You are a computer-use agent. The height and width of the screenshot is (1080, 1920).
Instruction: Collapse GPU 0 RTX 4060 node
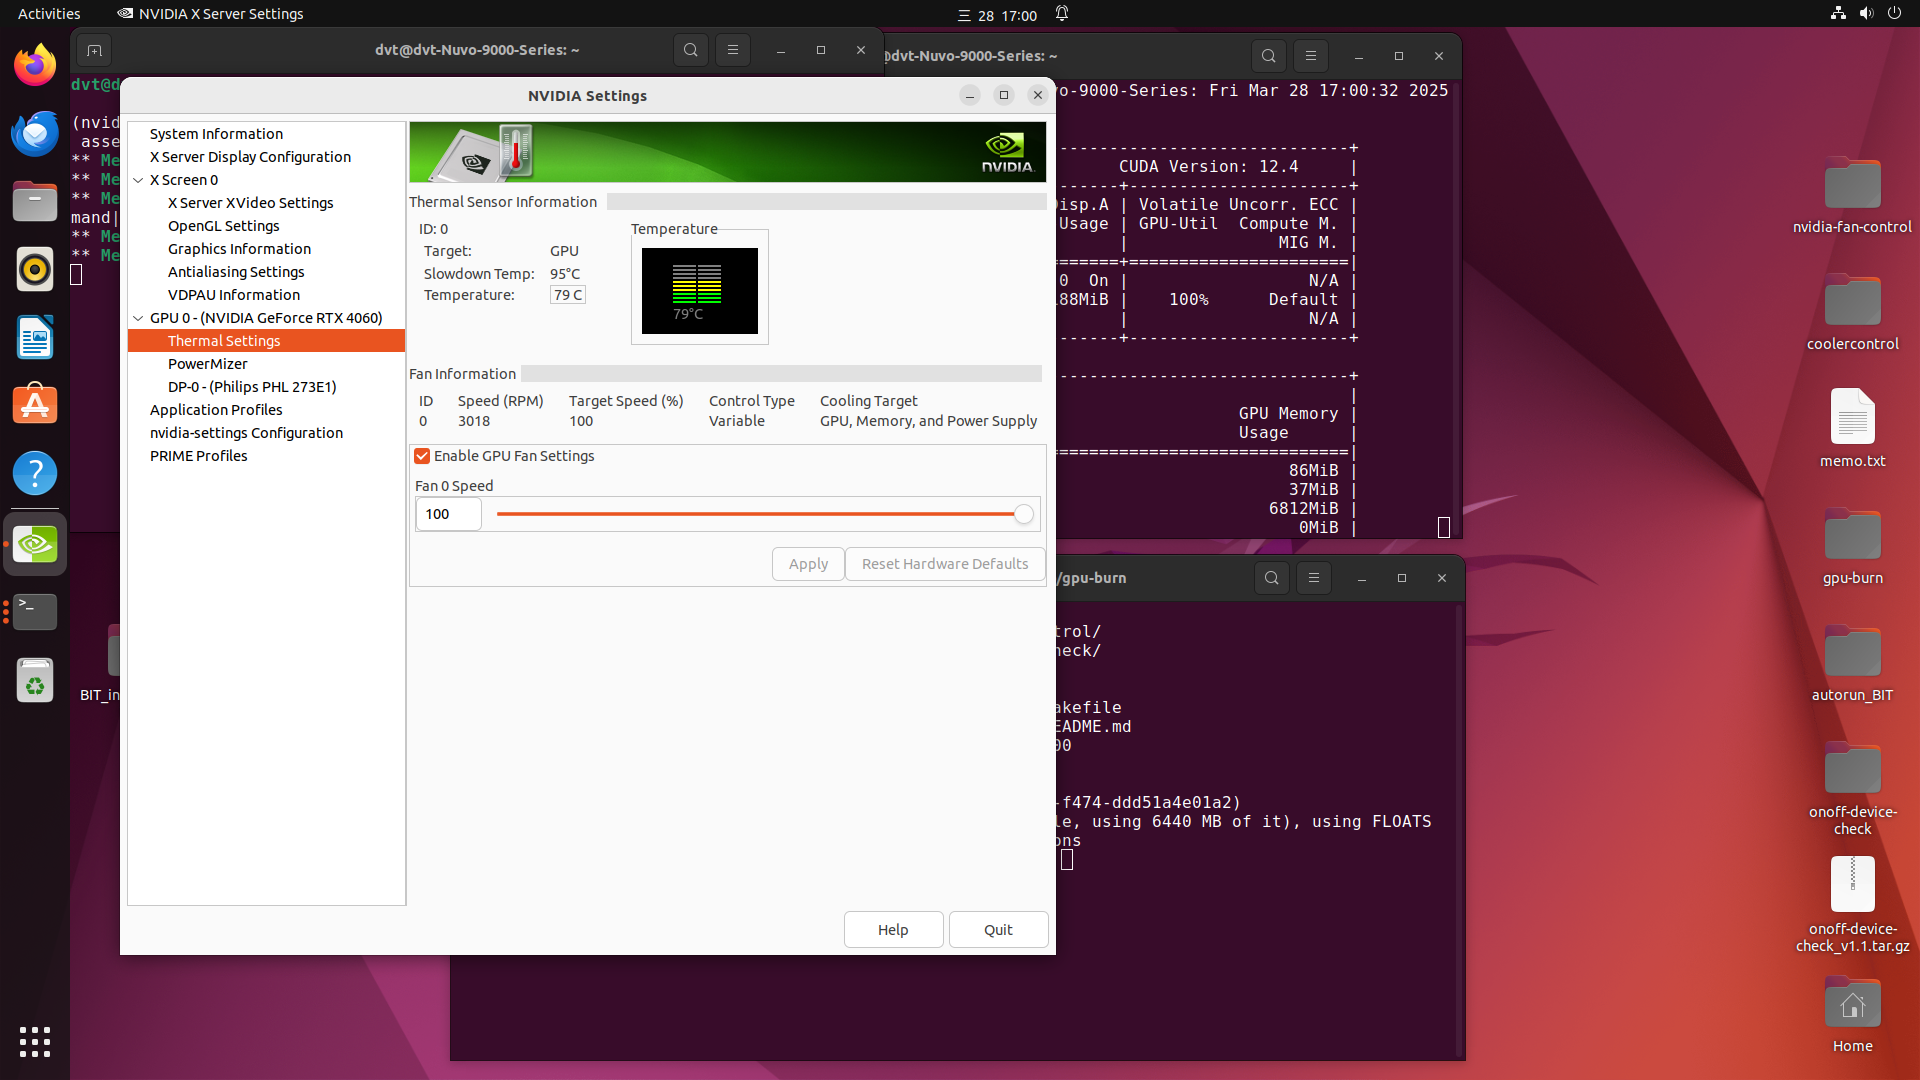point(138,318)
